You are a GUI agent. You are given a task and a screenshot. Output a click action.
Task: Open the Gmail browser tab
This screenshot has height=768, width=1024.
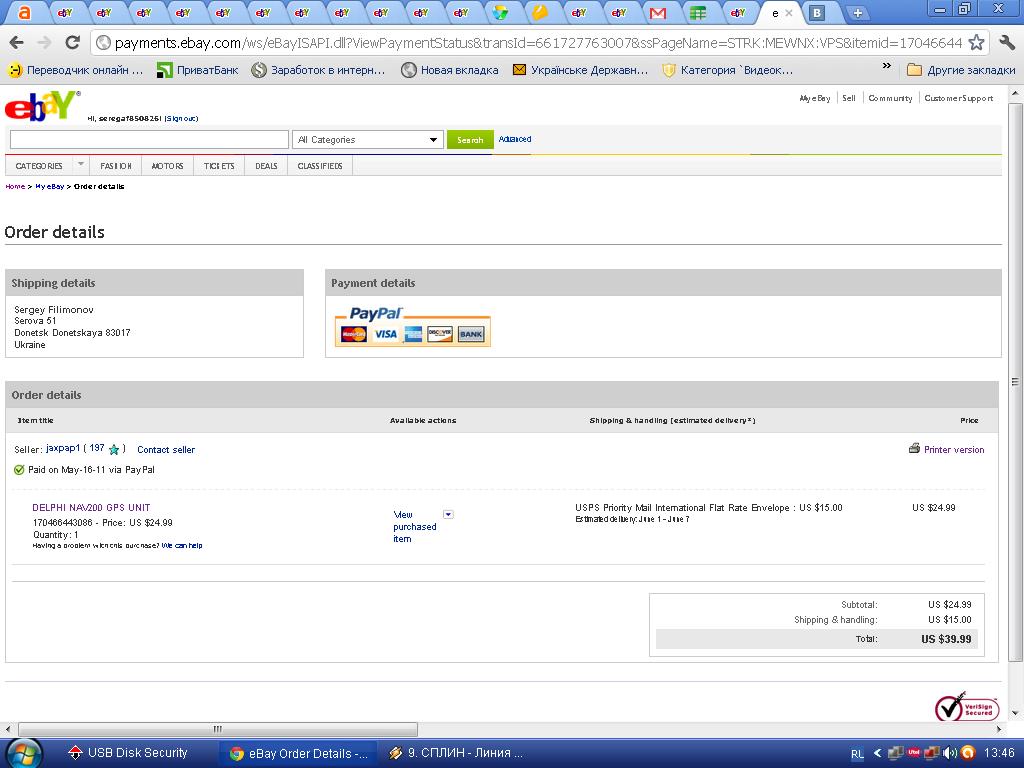[x=658, y=13]
